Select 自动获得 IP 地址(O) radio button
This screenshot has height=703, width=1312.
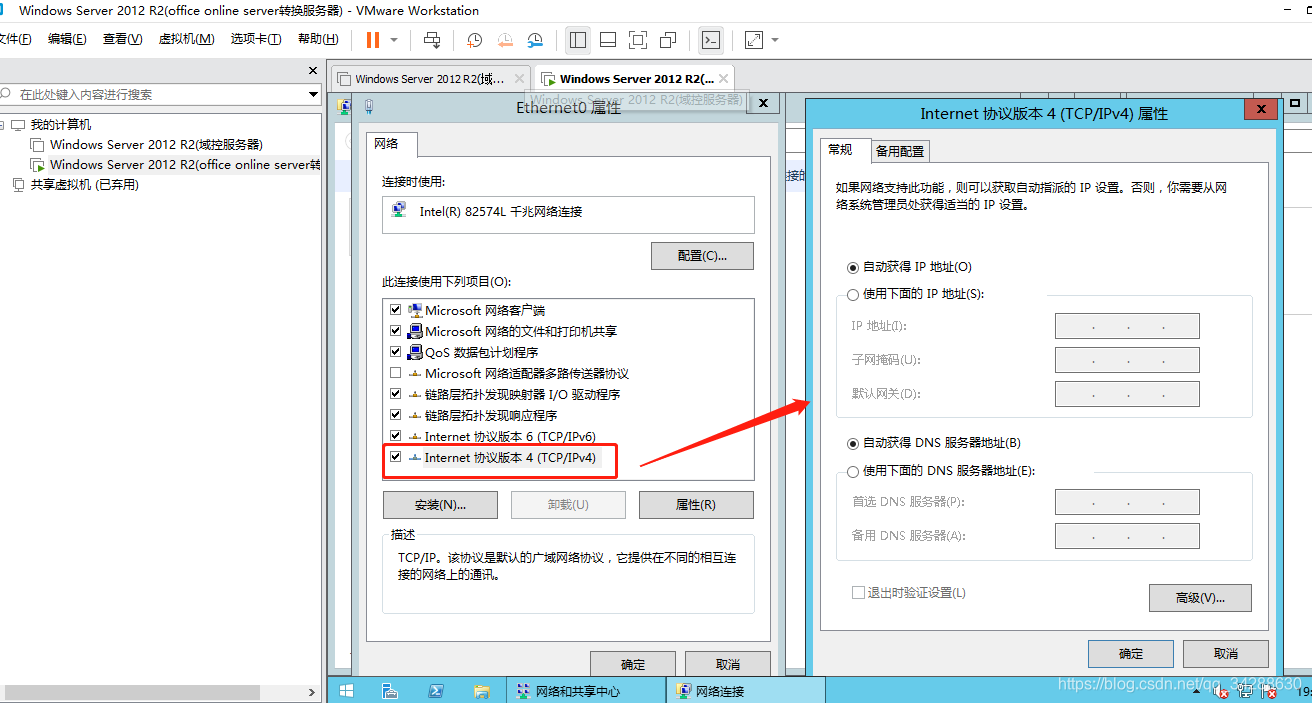853,267
